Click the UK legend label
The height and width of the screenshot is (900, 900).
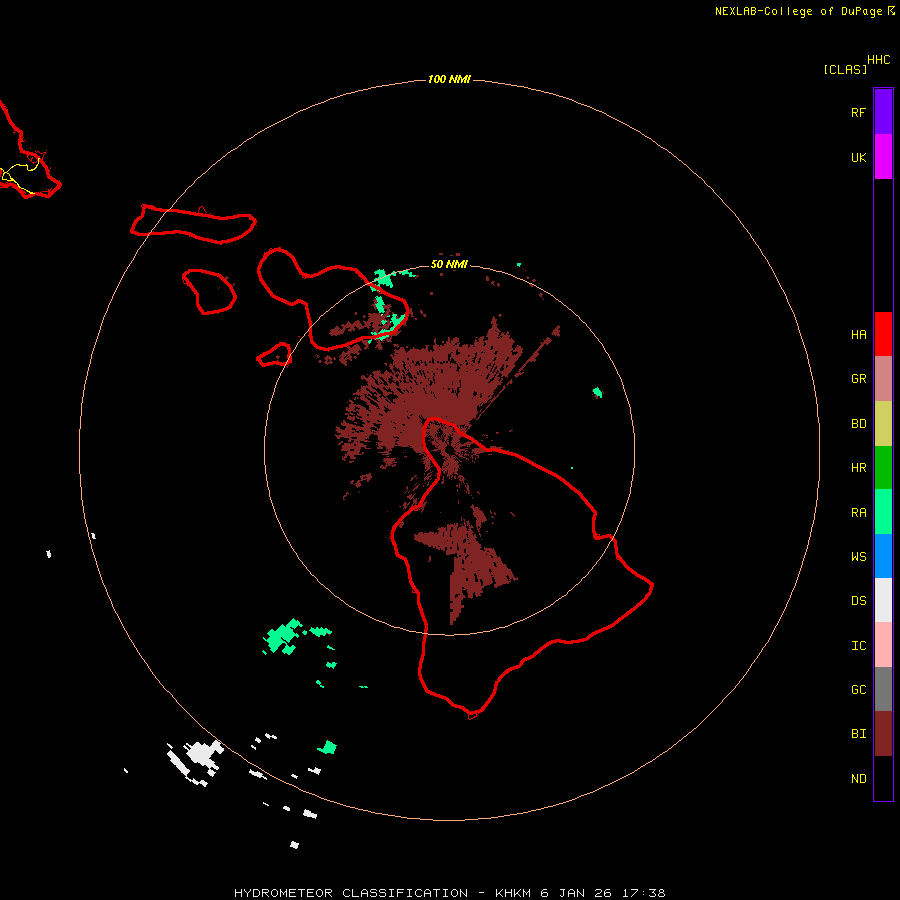(858, 157)
